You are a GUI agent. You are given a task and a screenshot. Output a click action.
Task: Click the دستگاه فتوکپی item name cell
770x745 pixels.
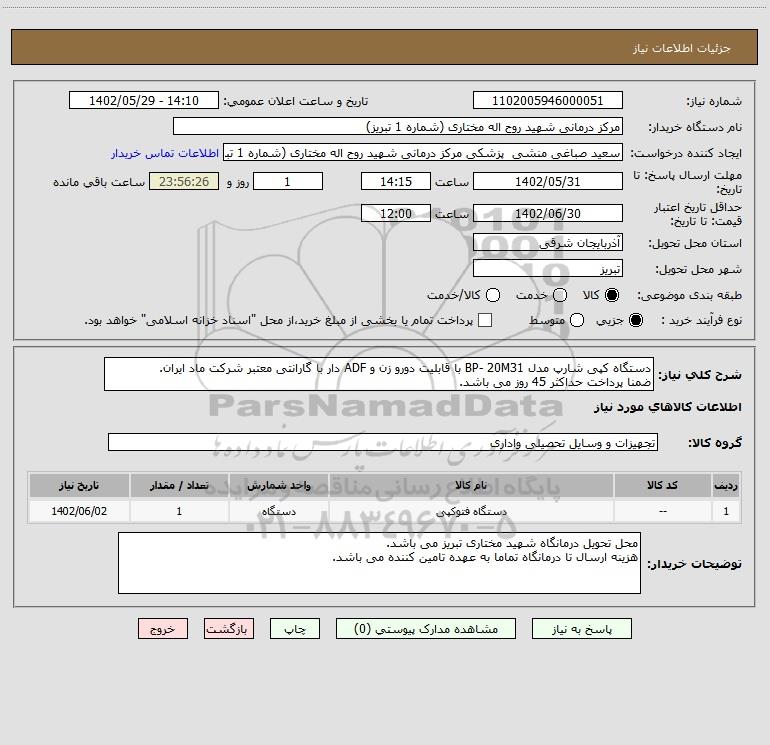click(x=471, y=511)
